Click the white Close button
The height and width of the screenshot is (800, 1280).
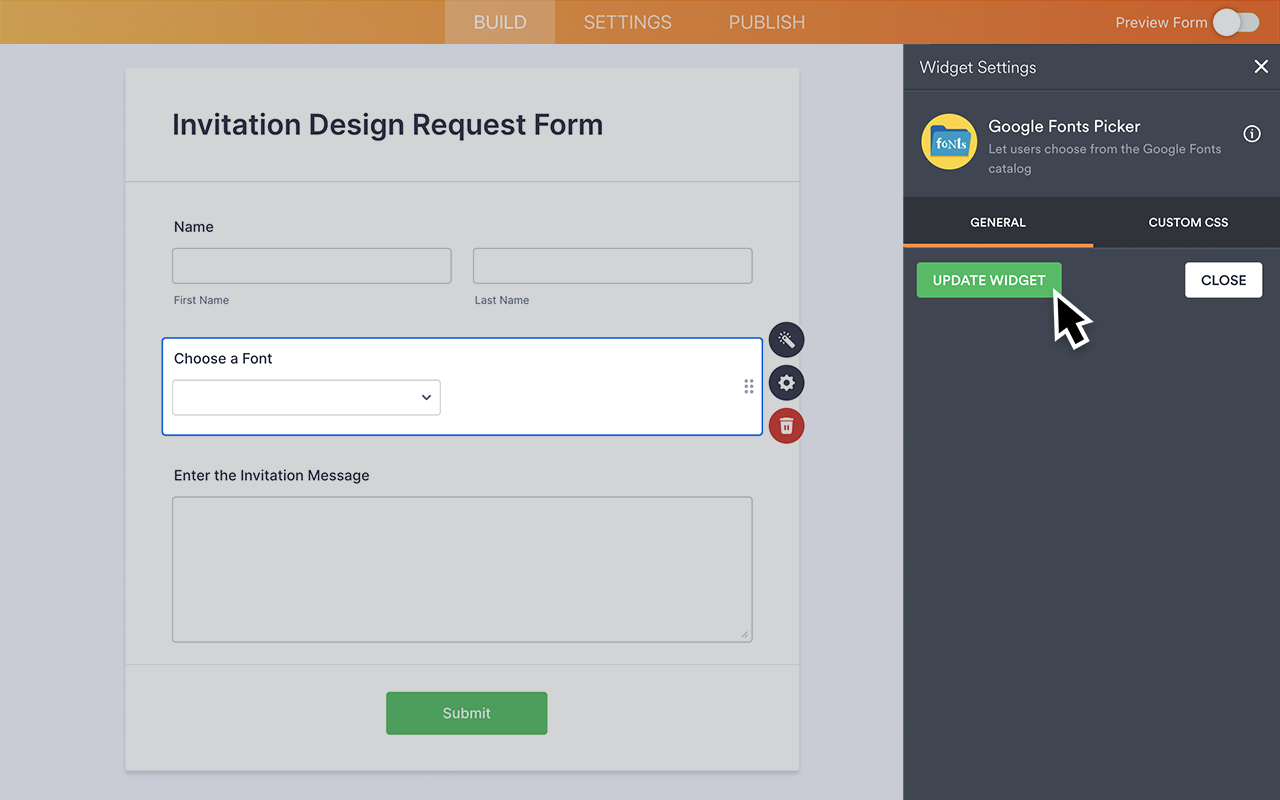click(x=1223, y=280)
